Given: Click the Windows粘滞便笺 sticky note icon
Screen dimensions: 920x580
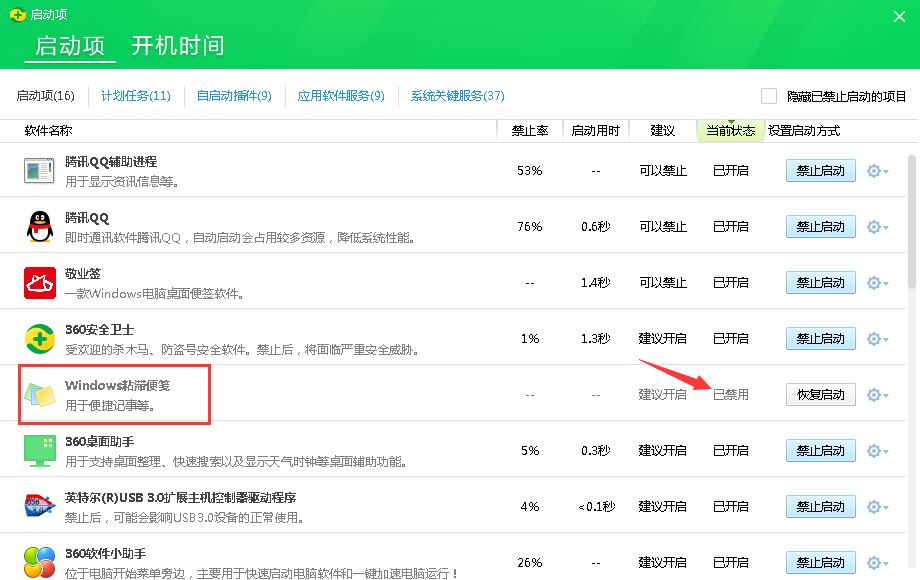Looking at the screenshot, I should pyautogui.click(x=39, y=395).
